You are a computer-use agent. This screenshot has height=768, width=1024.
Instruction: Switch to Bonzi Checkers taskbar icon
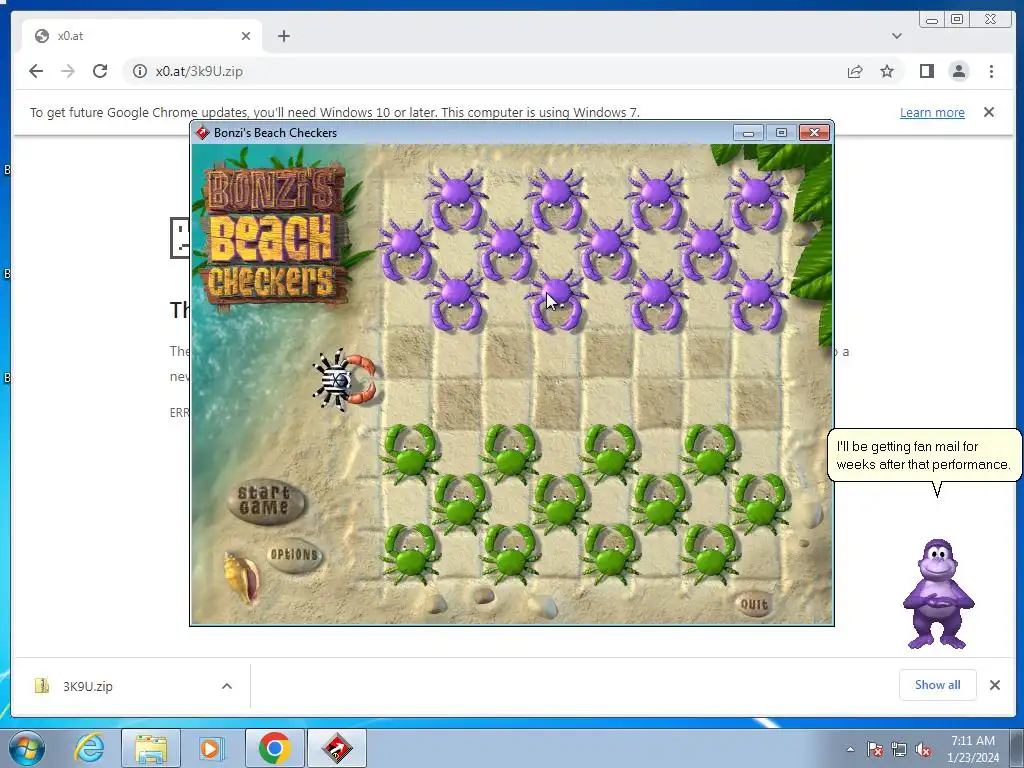337,748
